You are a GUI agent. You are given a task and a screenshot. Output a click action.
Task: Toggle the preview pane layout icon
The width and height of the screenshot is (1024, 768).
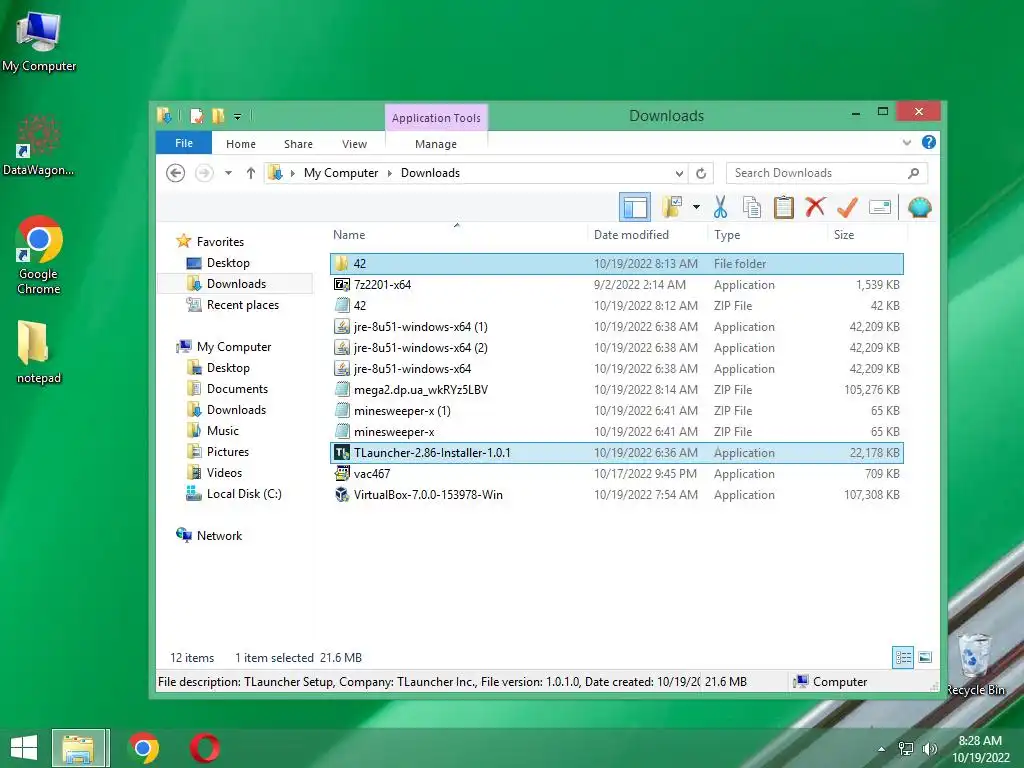click(x=635, y=208)
